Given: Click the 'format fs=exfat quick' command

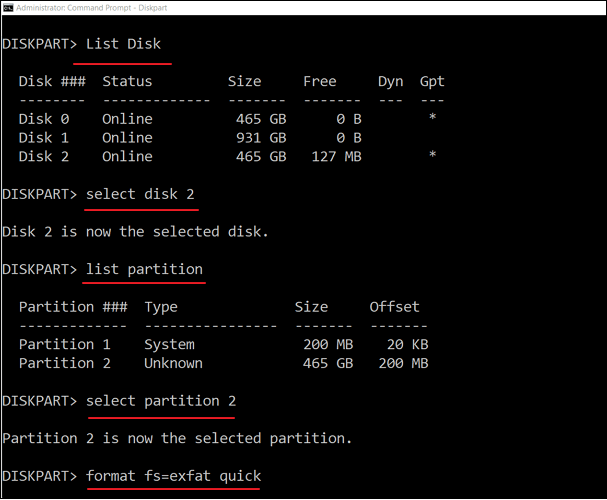Looking at the screenshot, I should point(173,475).
